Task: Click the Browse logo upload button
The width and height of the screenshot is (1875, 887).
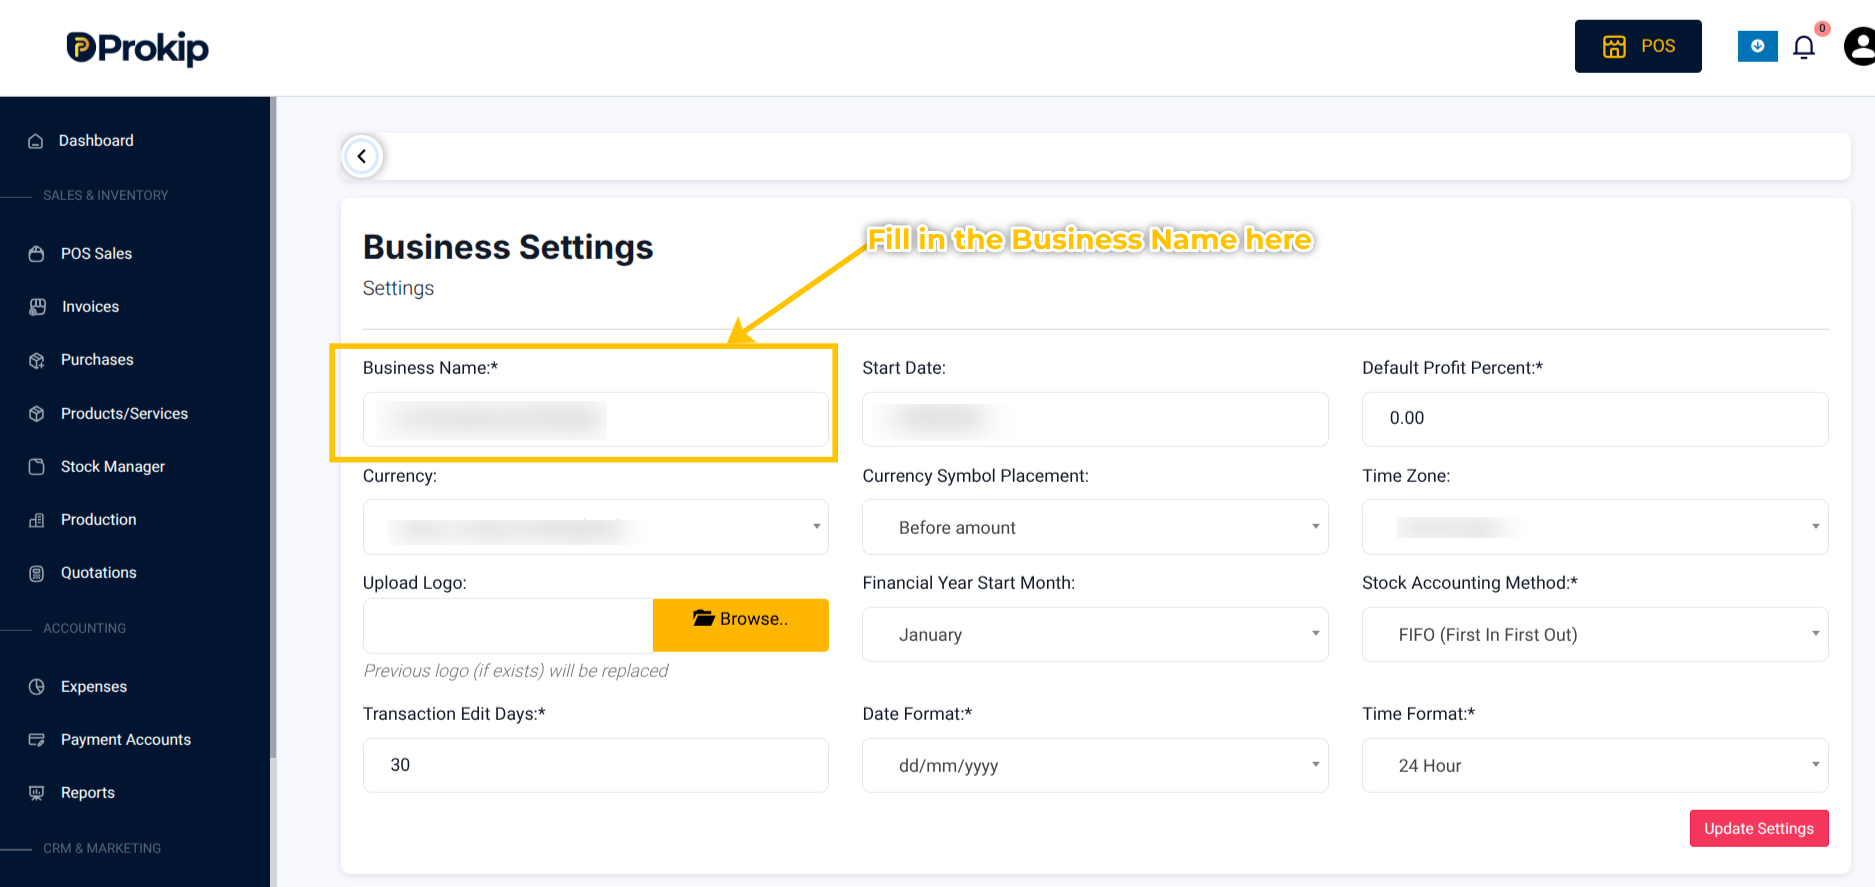Action: [741, 625]
